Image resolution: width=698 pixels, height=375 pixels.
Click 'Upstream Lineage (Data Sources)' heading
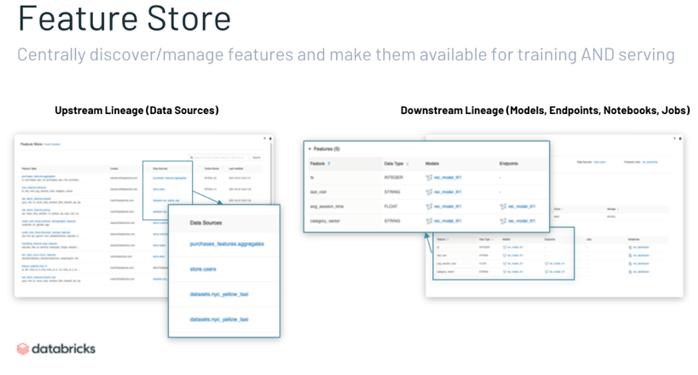(x=137, y=110)
